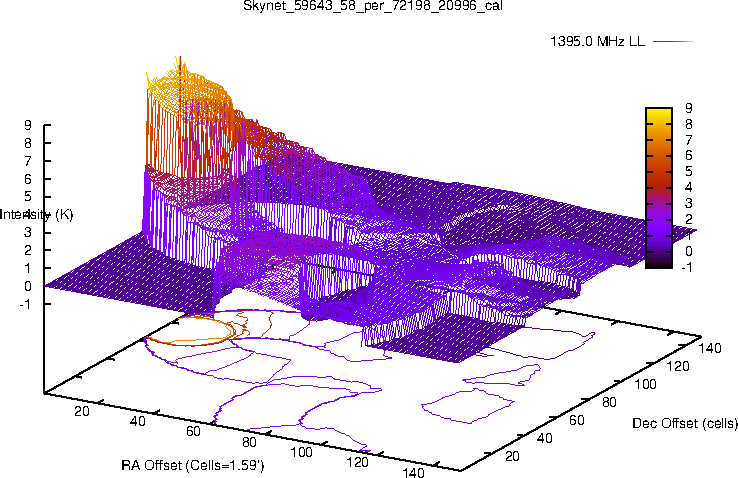Select the color bar scale label 5
The height and width of the screenshot is (478, 738).
(x=689, y=172)
